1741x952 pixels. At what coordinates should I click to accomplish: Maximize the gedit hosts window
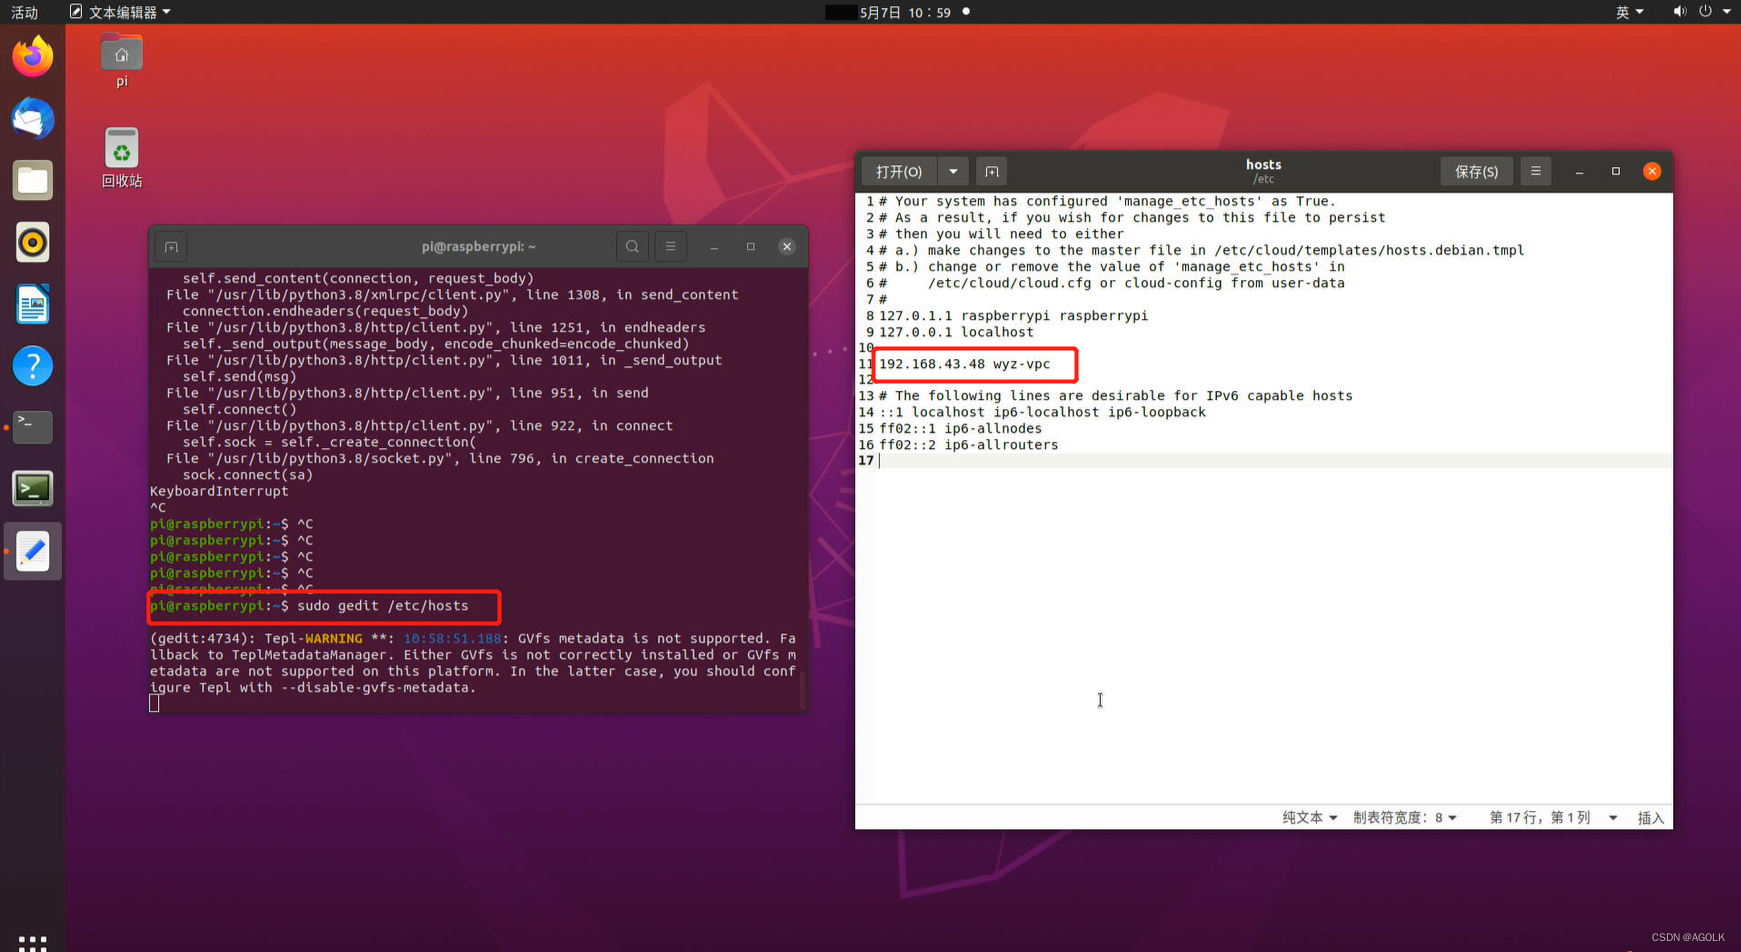[1615, 171]
